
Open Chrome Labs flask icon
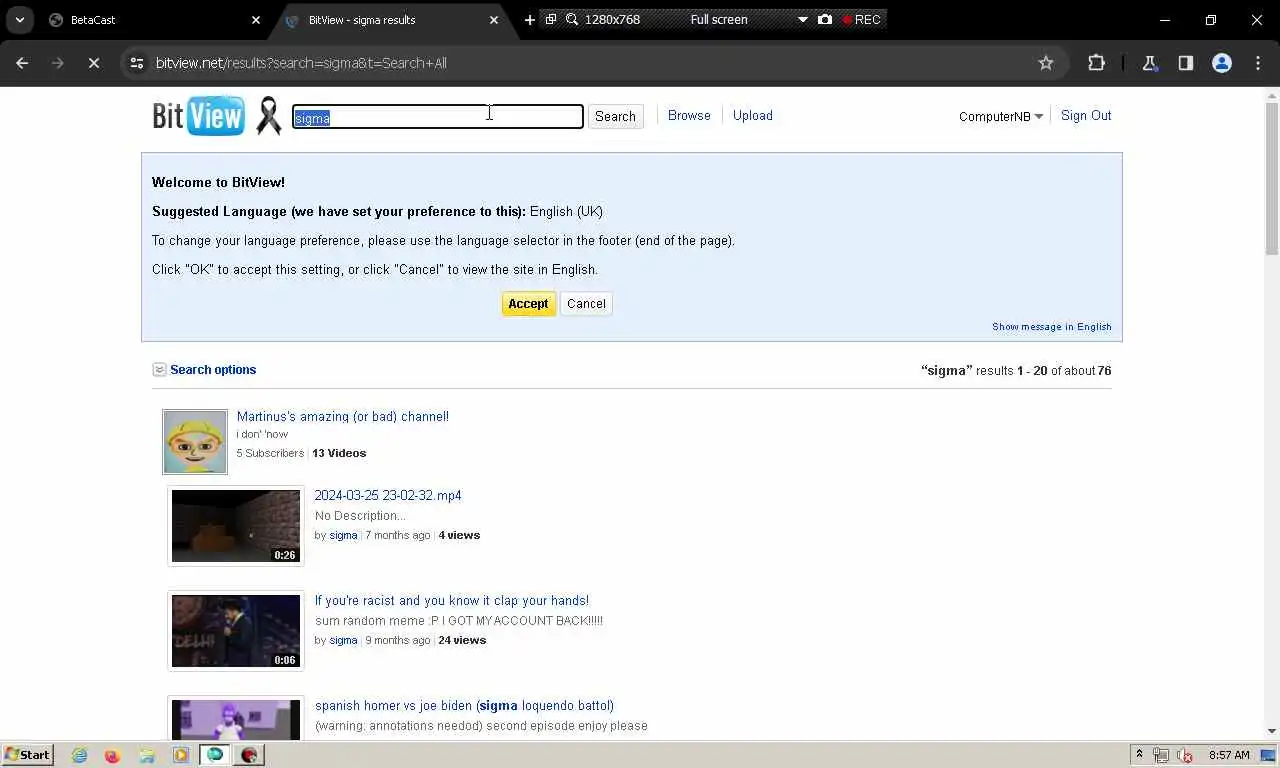pos(1150,63)
